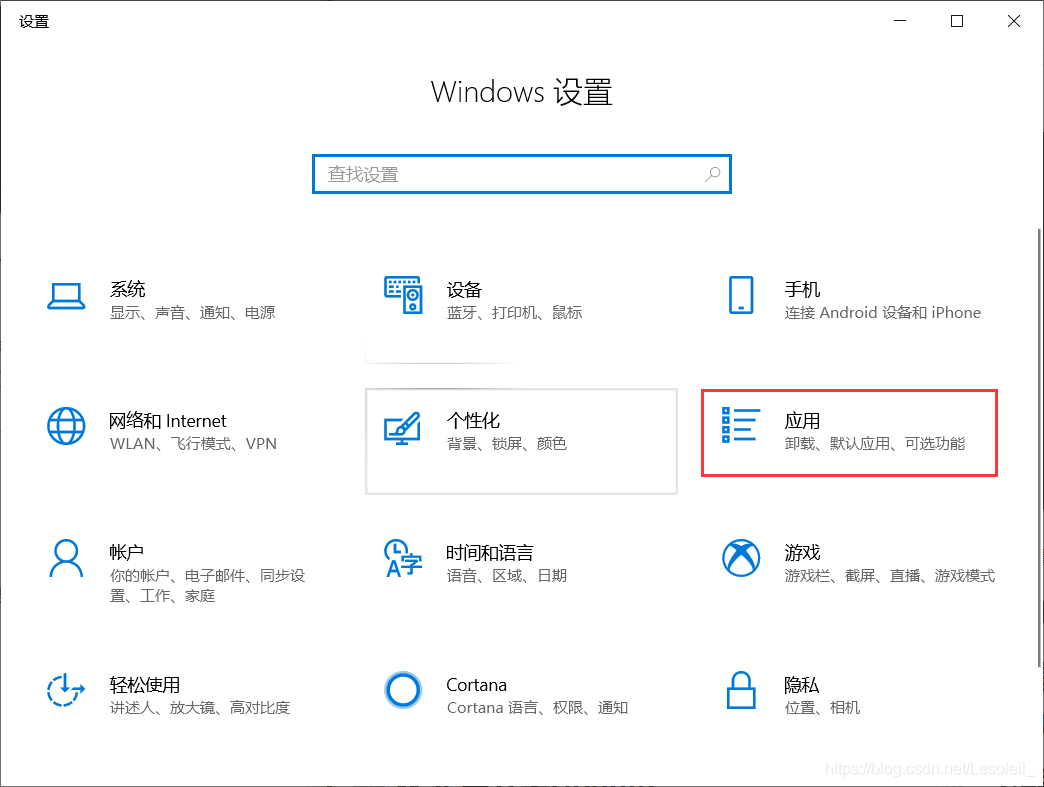The height and width of the screenshot is (787, 1044).
Task: Click the text 位置、相机
Action: (822, 707)
